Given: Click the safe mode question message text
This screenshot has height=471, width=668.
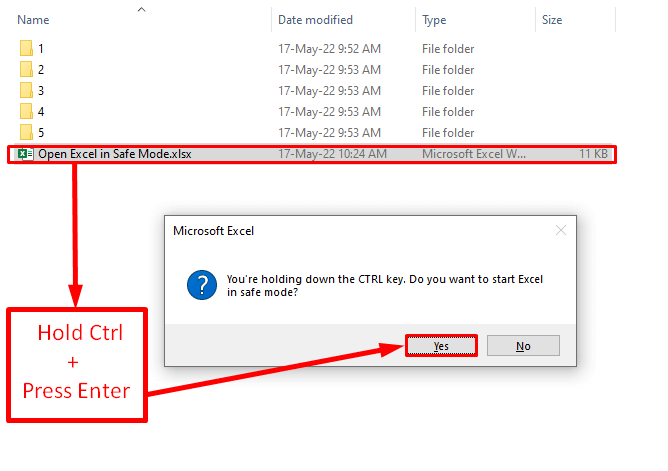Looking at the screenshot, I should pos(385,285).
